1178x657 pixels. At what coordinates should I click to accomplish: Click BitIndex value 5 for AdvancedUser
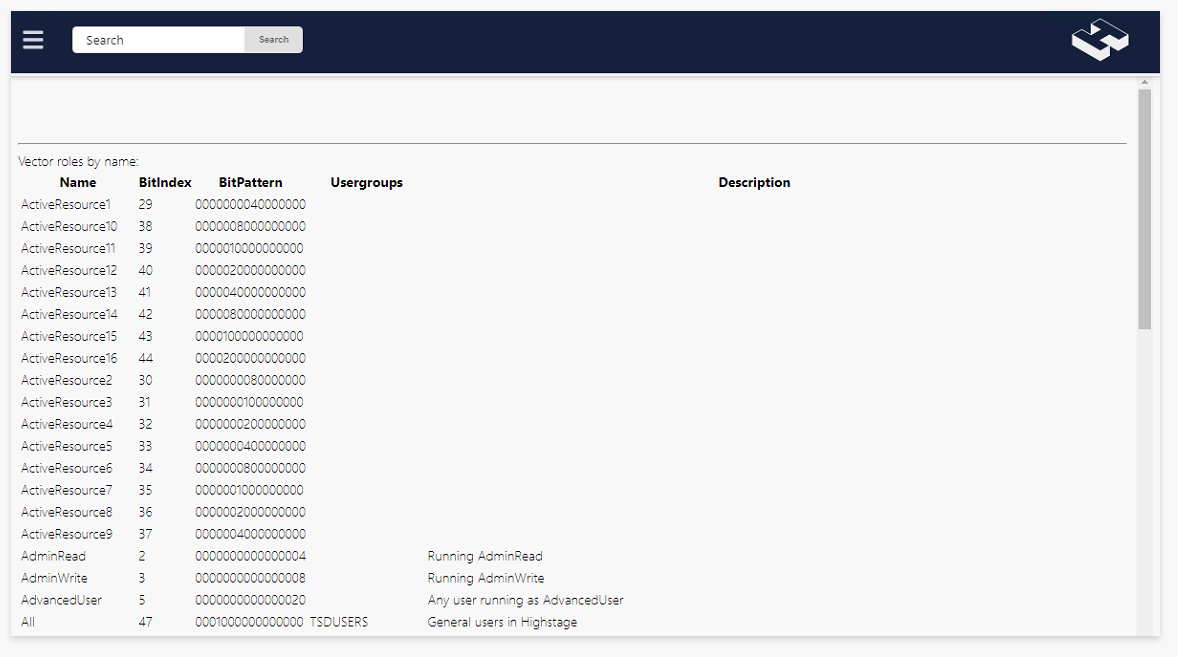(x=142, y=600)
